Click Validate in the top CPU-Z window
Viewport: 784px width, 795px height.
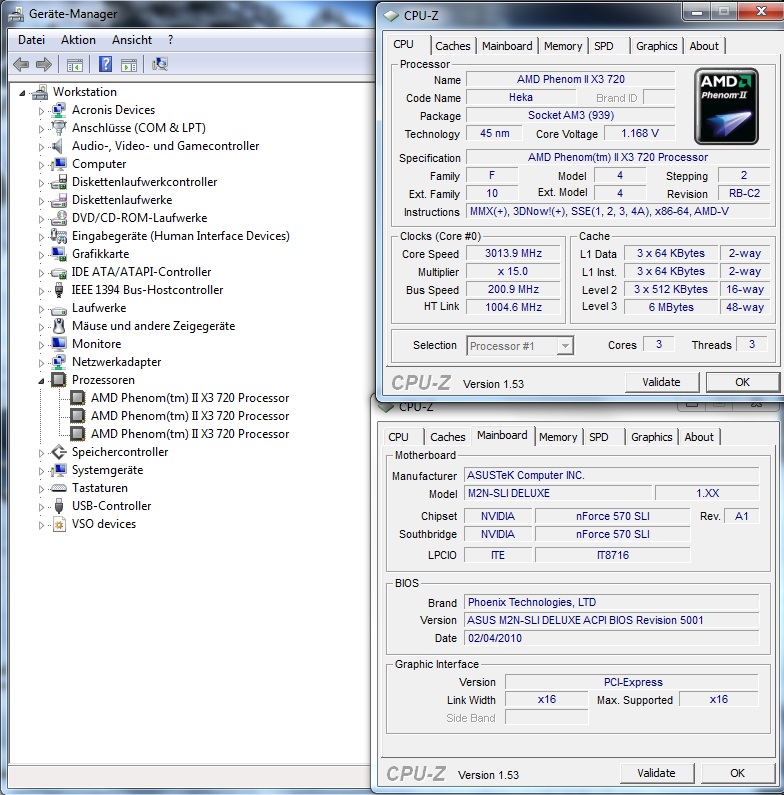661,382
